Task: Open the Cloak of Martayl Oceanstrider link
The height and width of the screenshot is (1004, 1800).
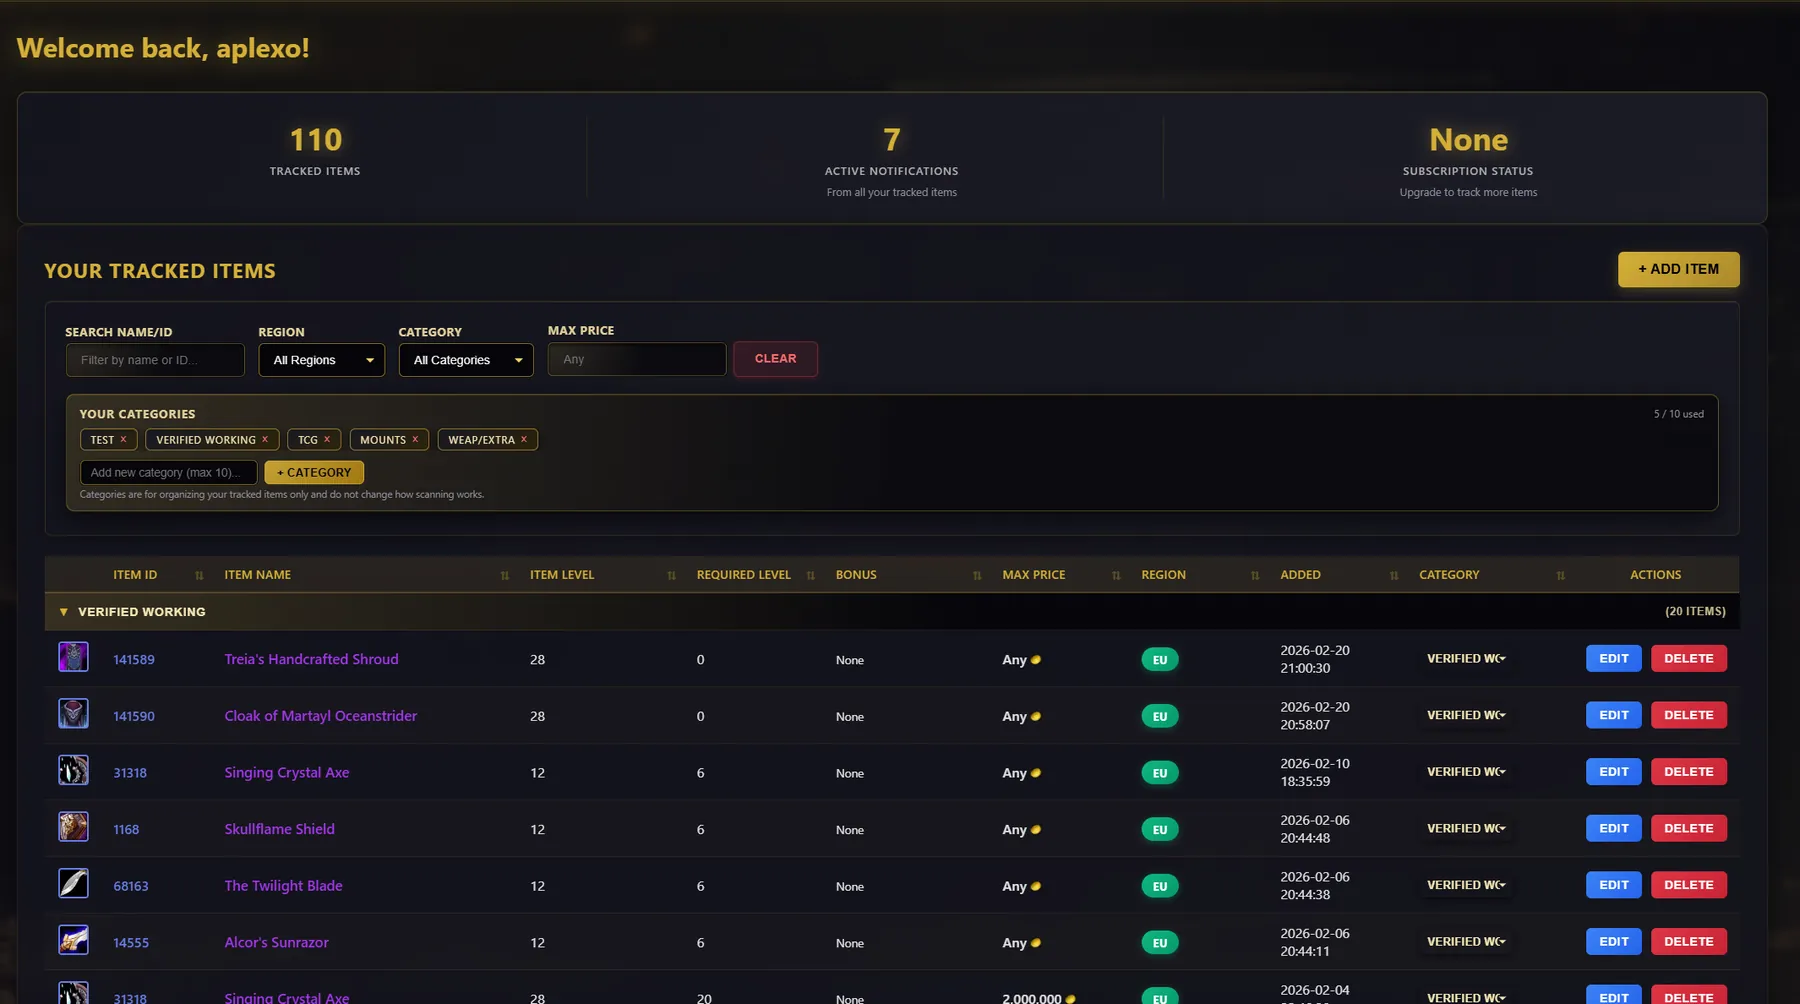Action: [320, 716]
